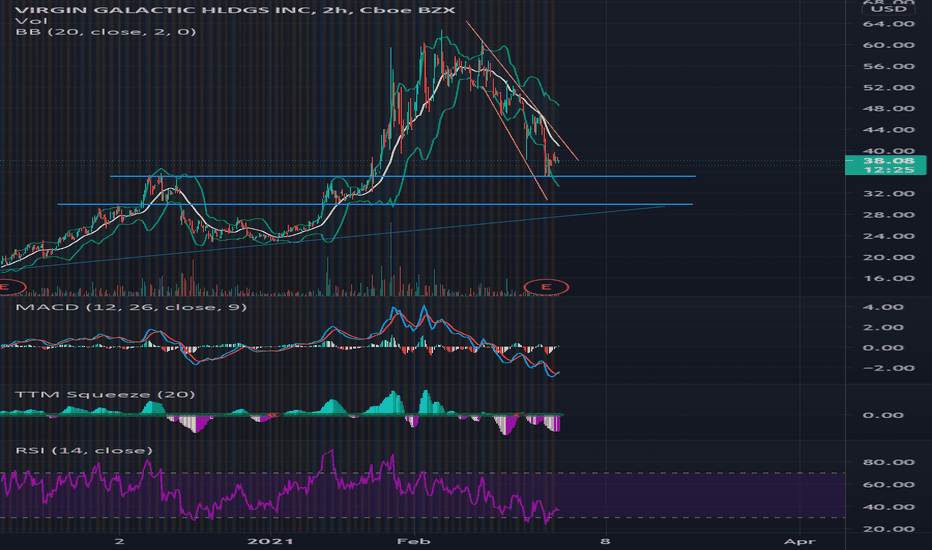Click the Apr date label on time axis
Viewport: 932px width, 550px height.
[799, 541]
